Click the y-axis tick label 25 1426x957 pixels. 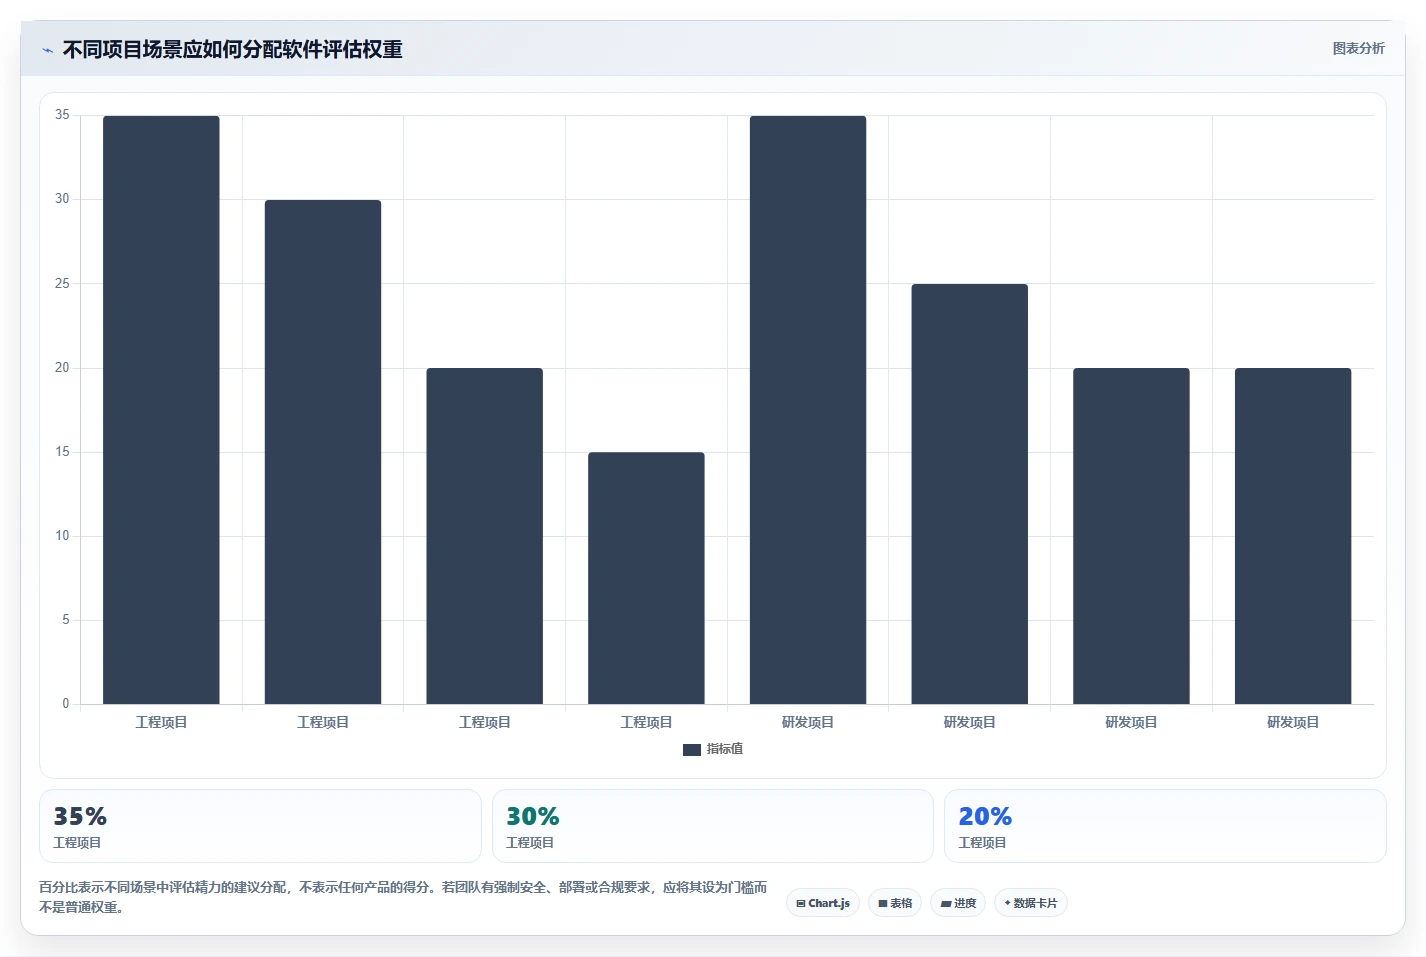(62, 283)
